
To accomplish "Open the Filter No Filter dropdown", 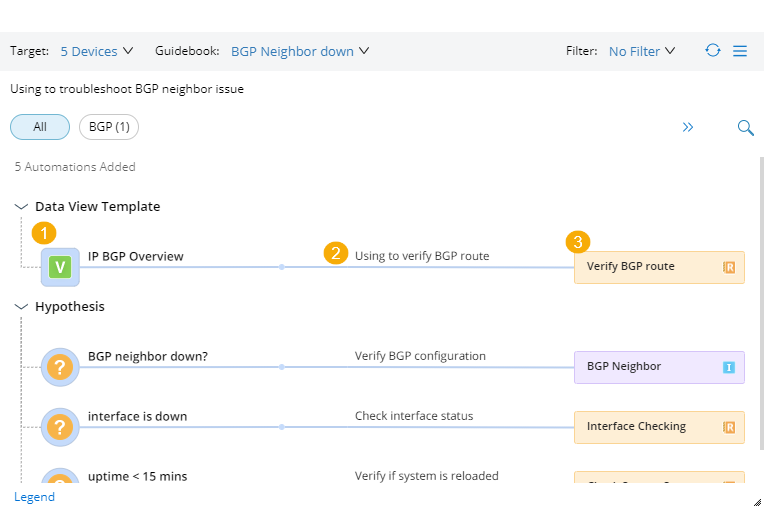I will pos(642,51).
